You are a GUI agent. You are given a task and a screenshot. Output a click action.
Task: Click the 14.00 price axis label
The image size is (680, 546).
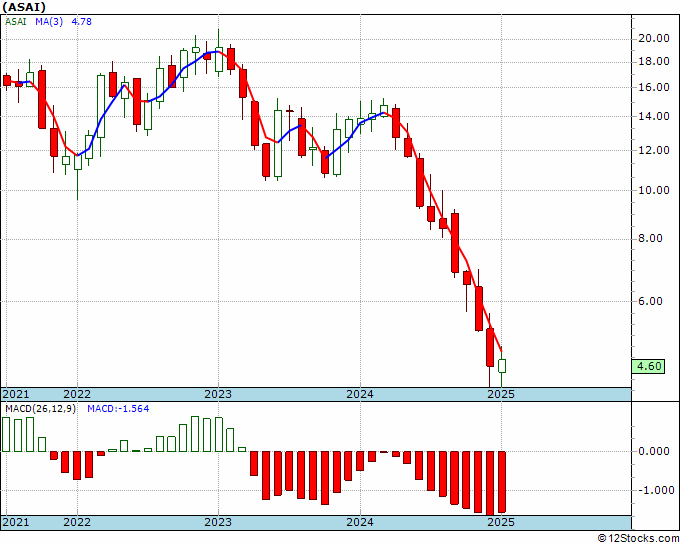[x=654, y=117]
